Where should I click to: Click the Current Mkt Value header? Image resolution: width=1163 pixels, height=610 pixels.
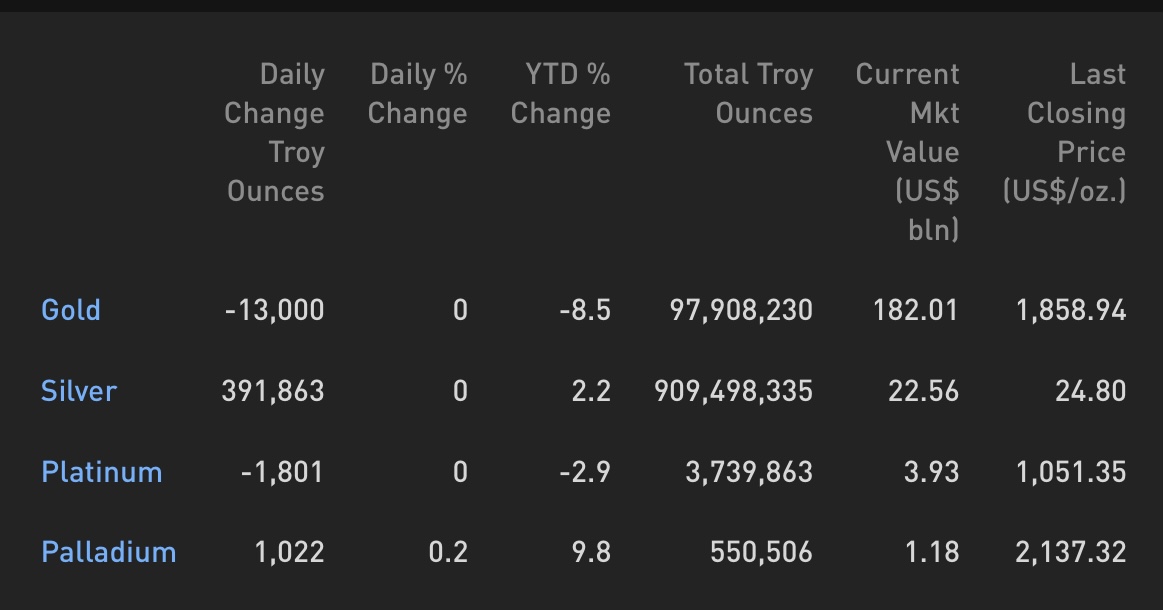pos(908,152)
